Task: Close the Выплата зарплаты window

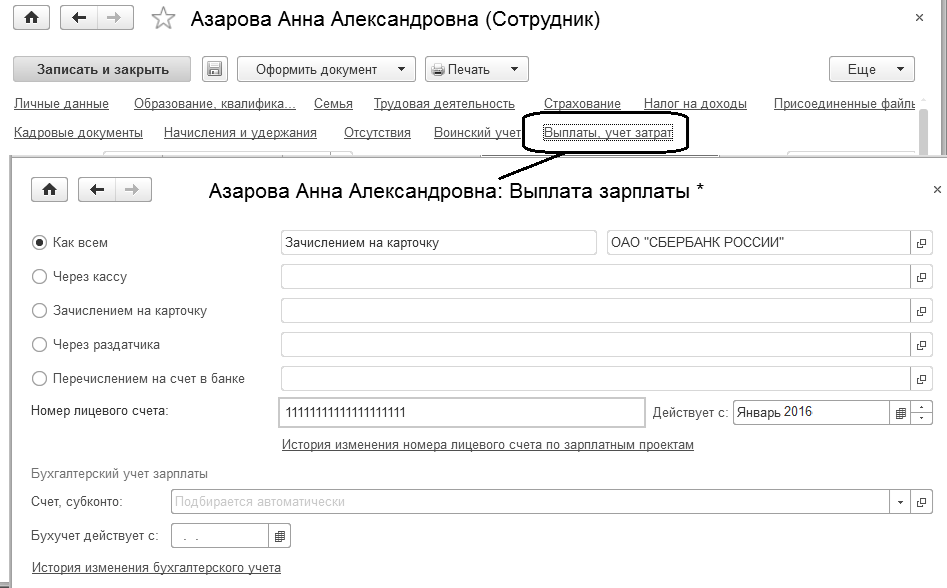Action: click(x=937, y=190)
